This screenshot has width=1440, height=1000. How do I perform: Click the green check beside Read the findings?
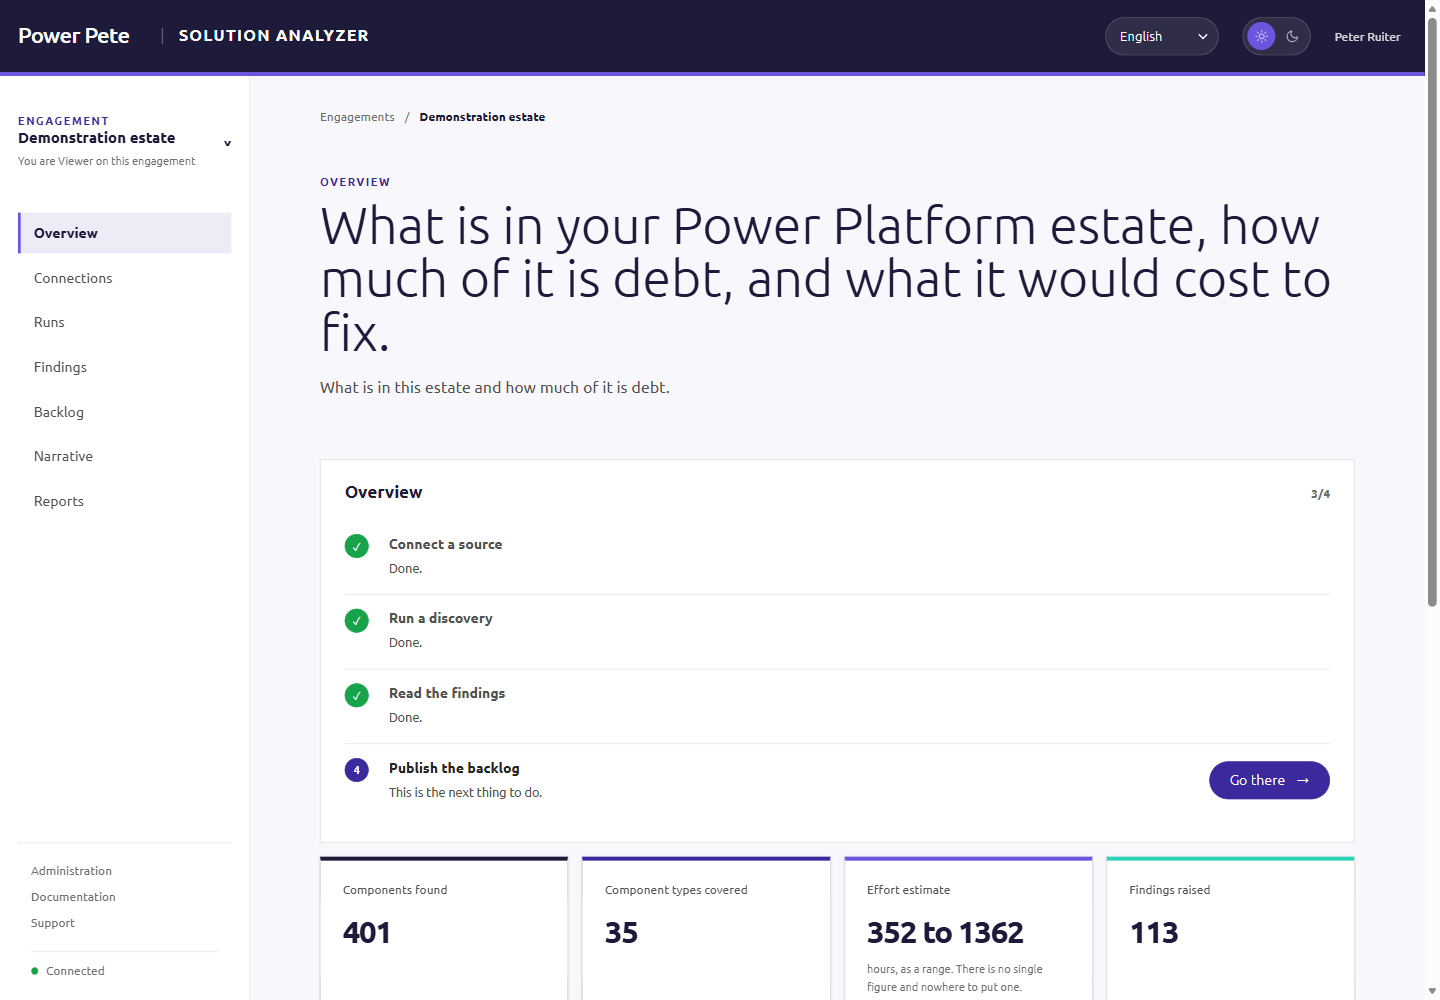357,695
